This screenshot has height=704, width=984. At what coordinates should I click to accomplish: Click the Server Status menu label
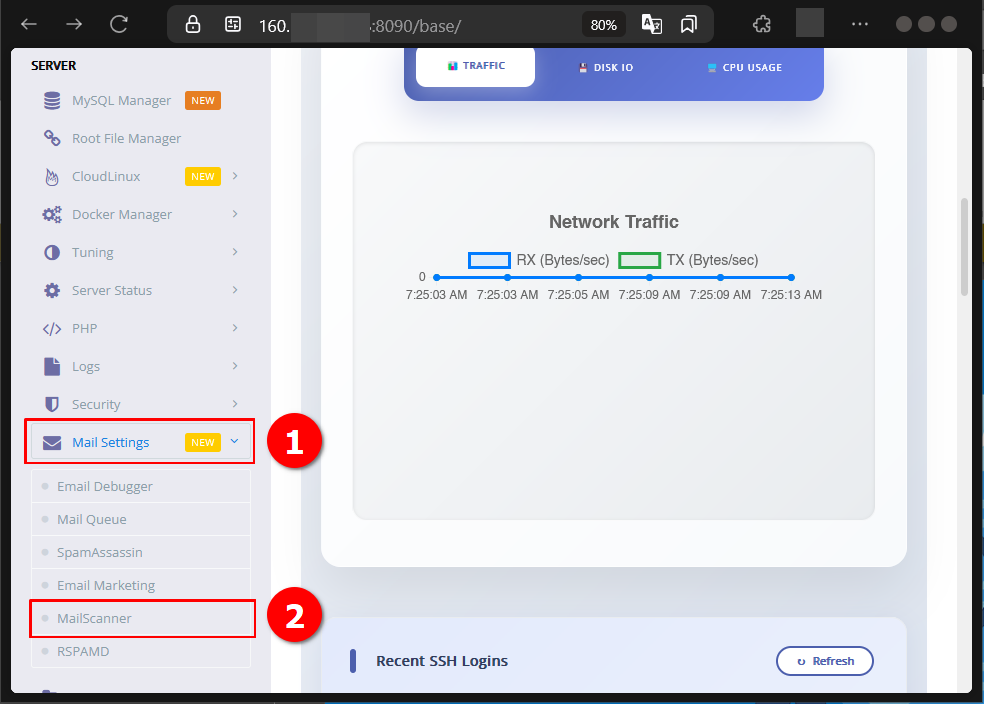(x=112, y=291)
